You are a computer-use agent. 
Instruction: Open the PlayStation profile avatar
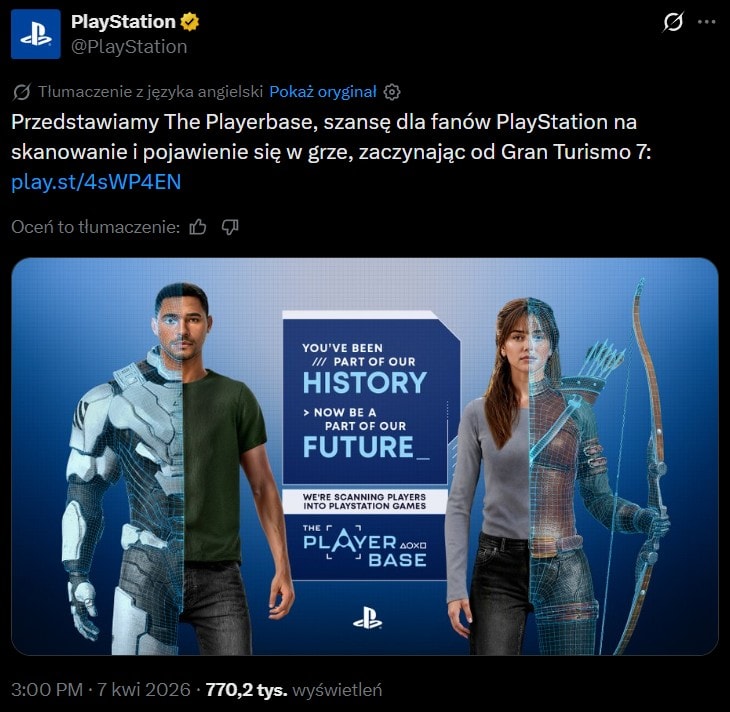pos(36,34)
